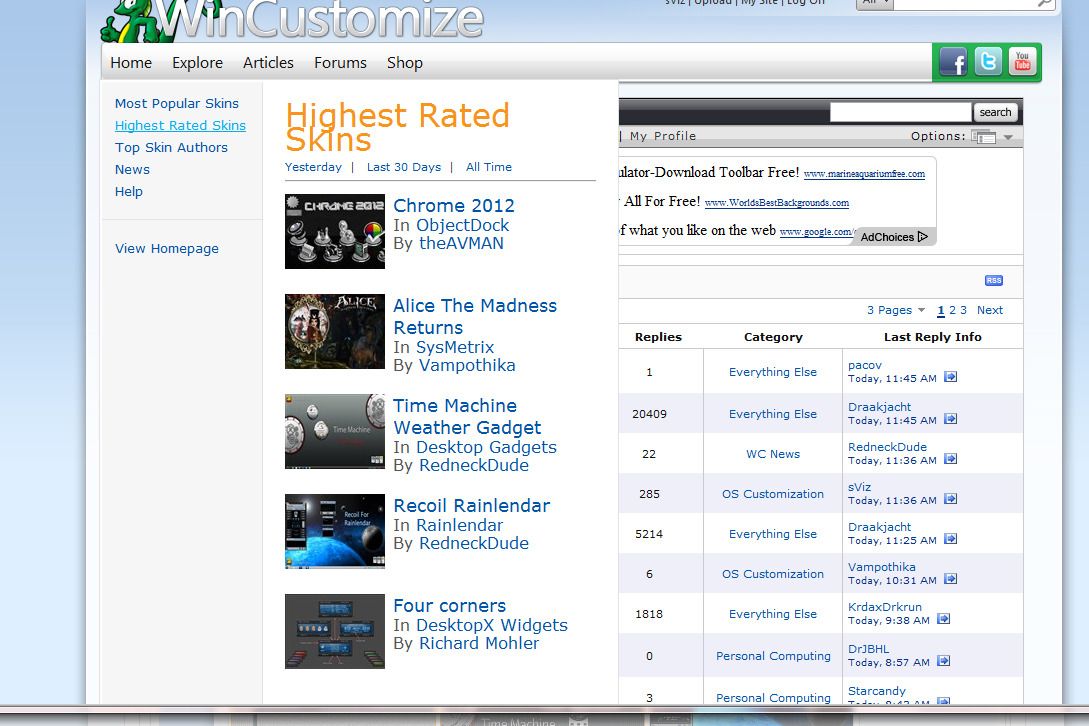Click View Homepage link
This screenshot has height=726, width=1089.
[x=167, y=249]
